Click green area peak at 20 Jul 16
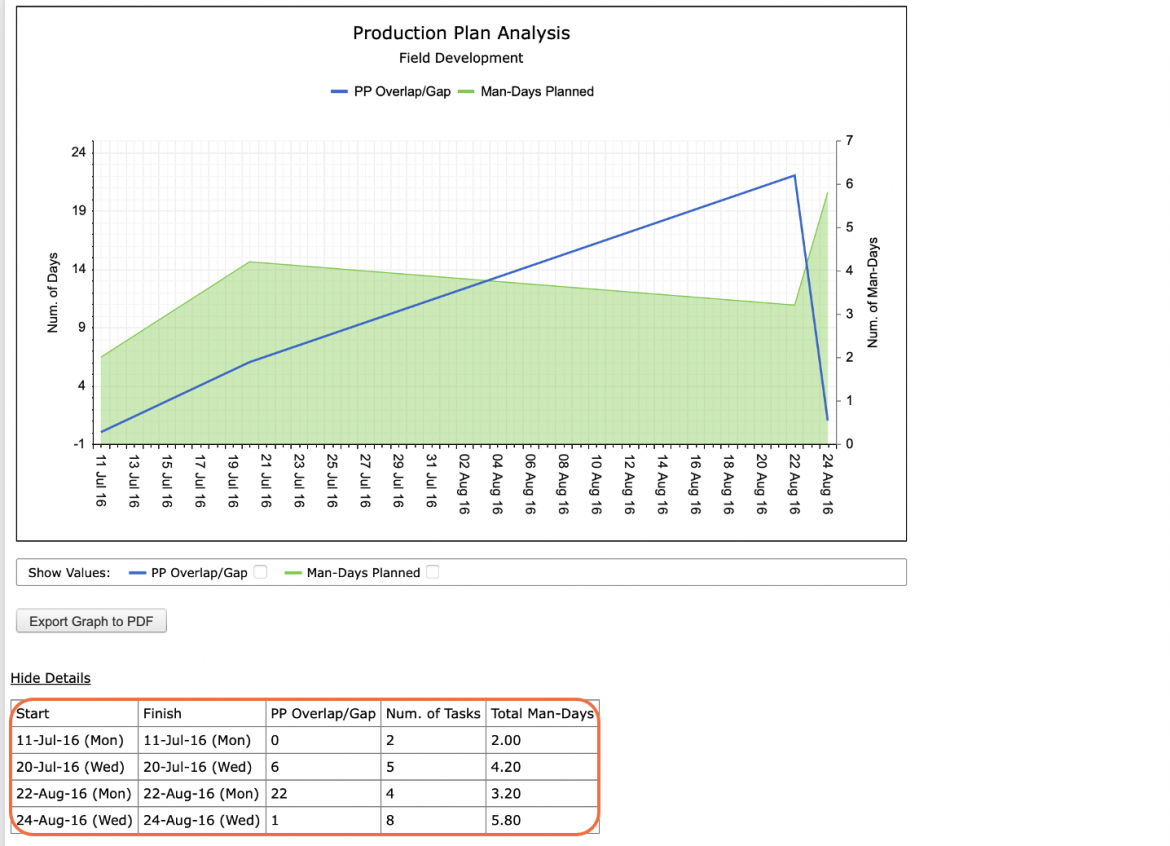The image size is (1170, 846). point(249,262)
